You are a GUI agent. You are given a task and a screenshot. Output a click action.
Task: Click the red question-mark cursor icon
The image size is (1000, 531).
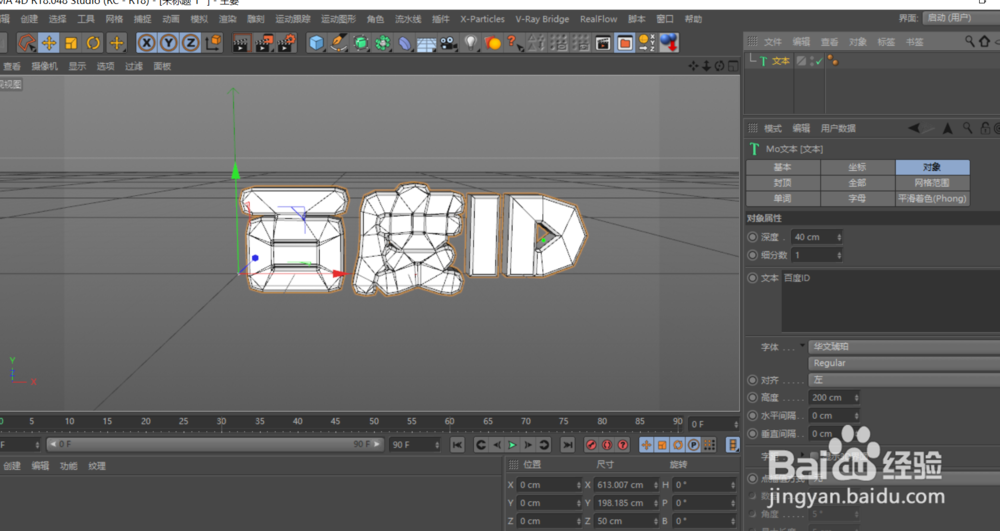tap(514, 43)
